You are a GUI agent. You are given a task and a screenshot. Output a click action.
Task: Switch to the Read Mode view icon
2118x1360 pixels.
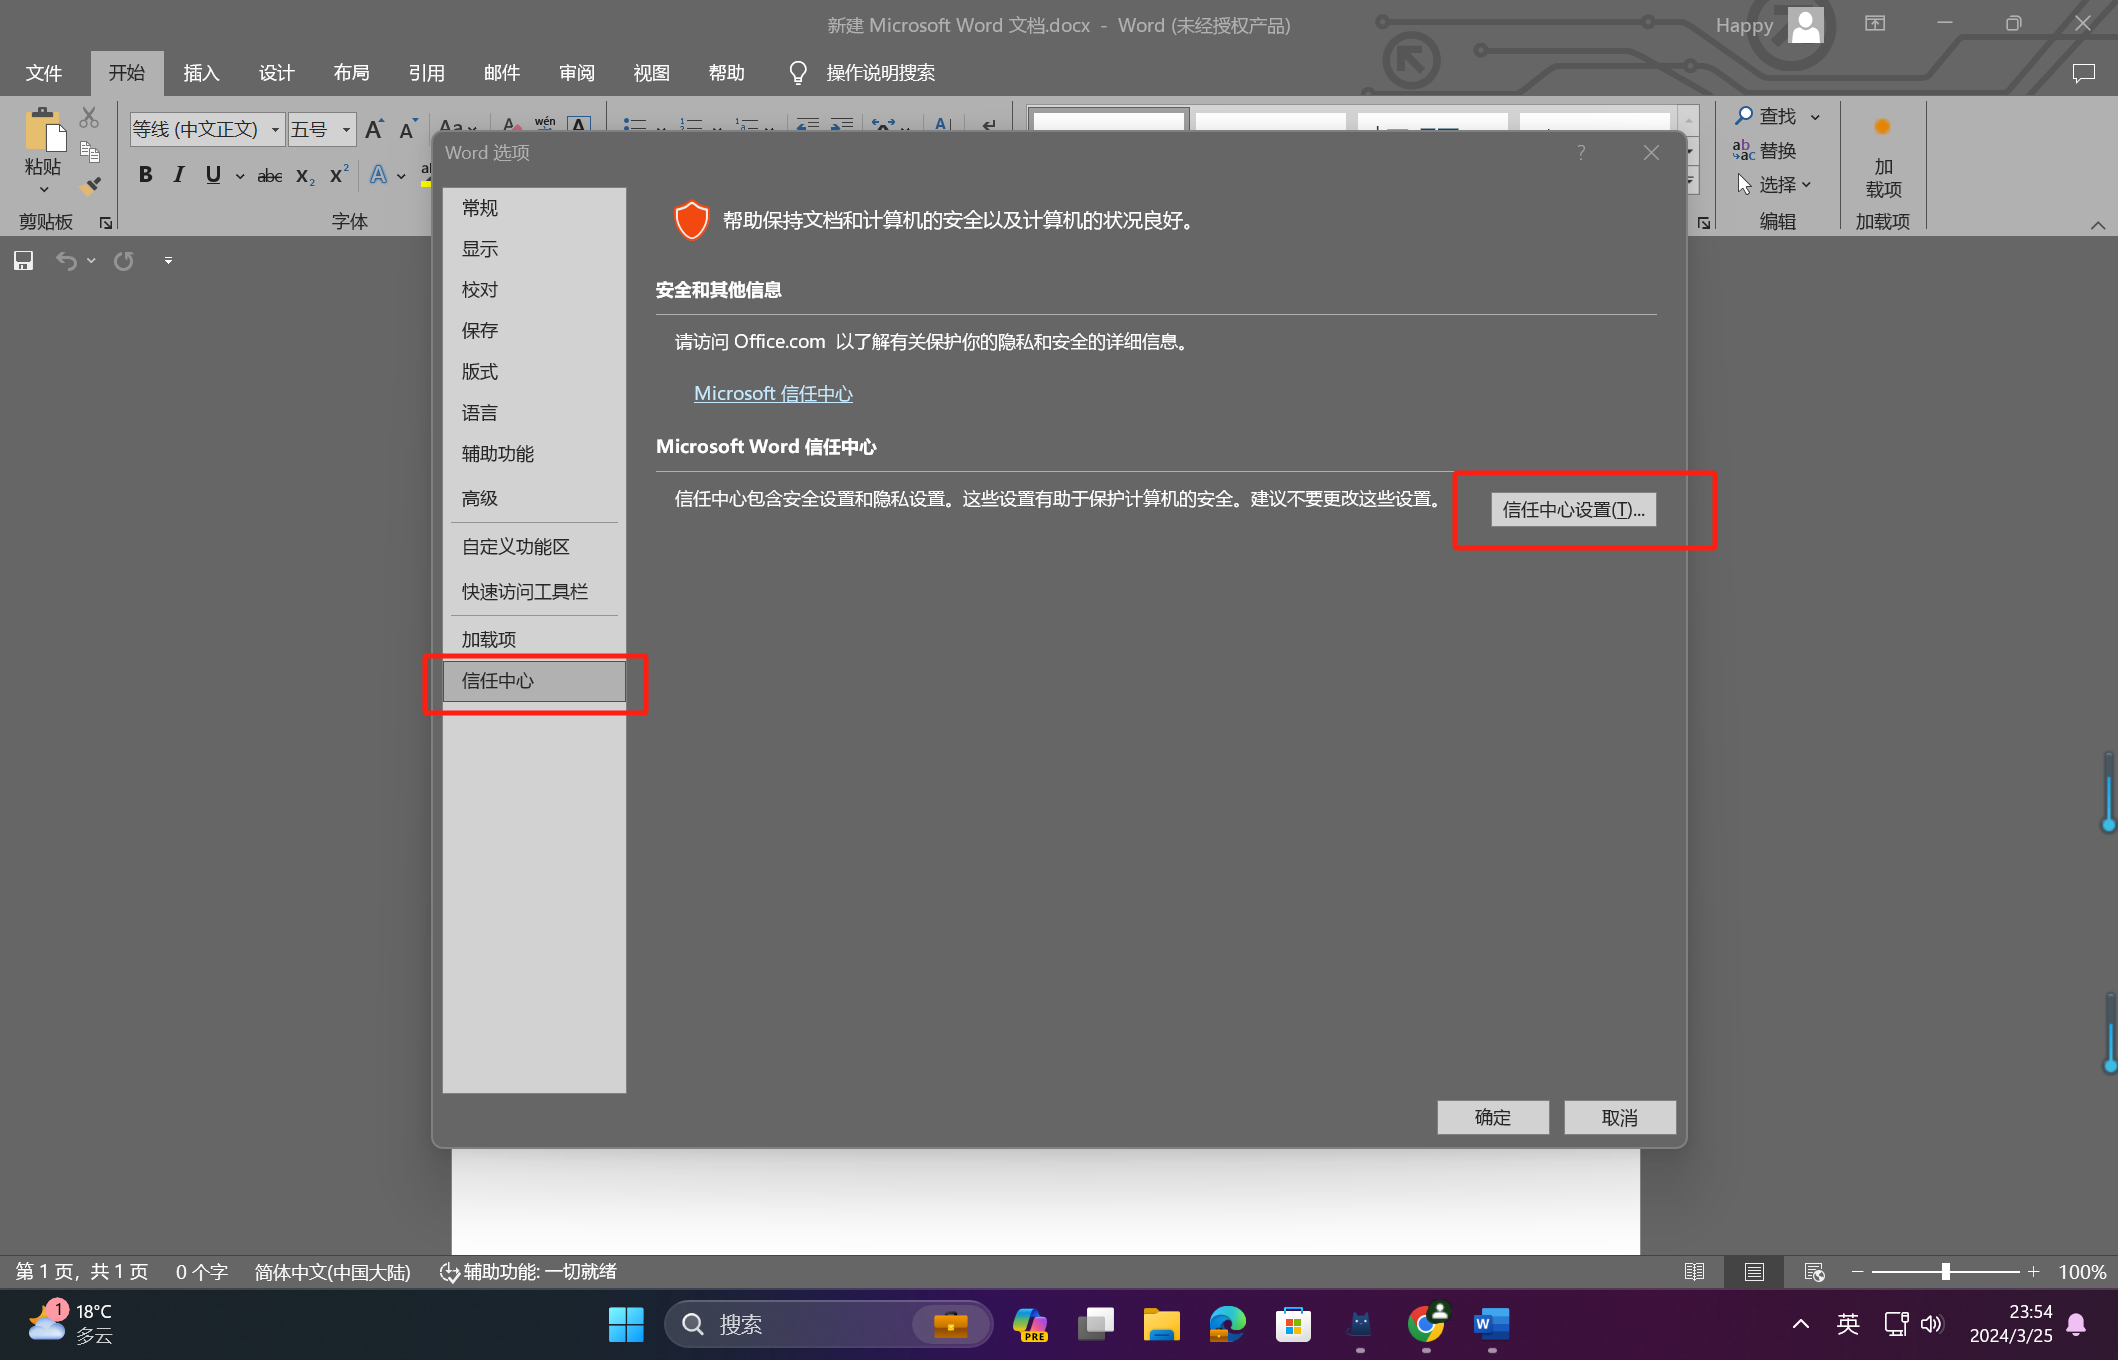1694,1272
